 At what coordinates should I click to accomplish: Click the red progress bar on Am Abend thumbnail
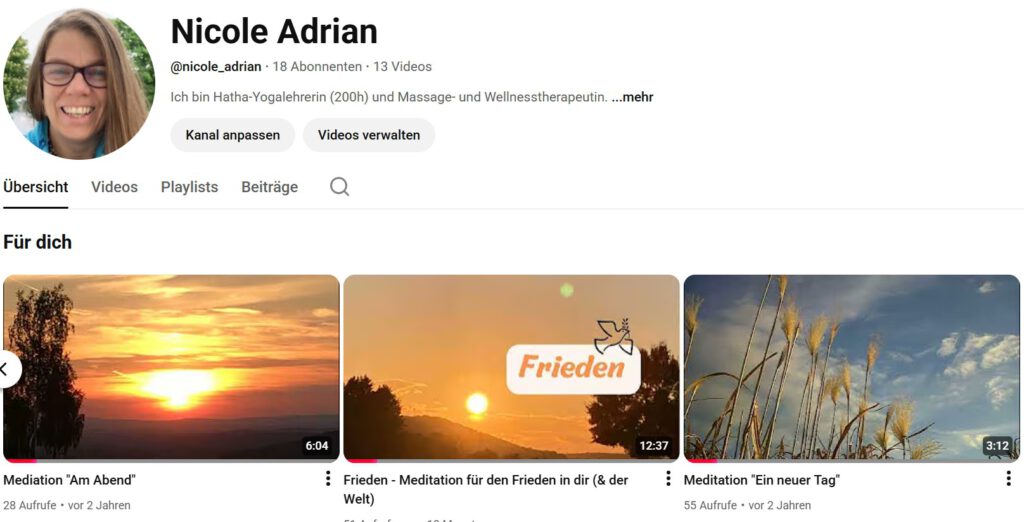click(x=20, y=461)
